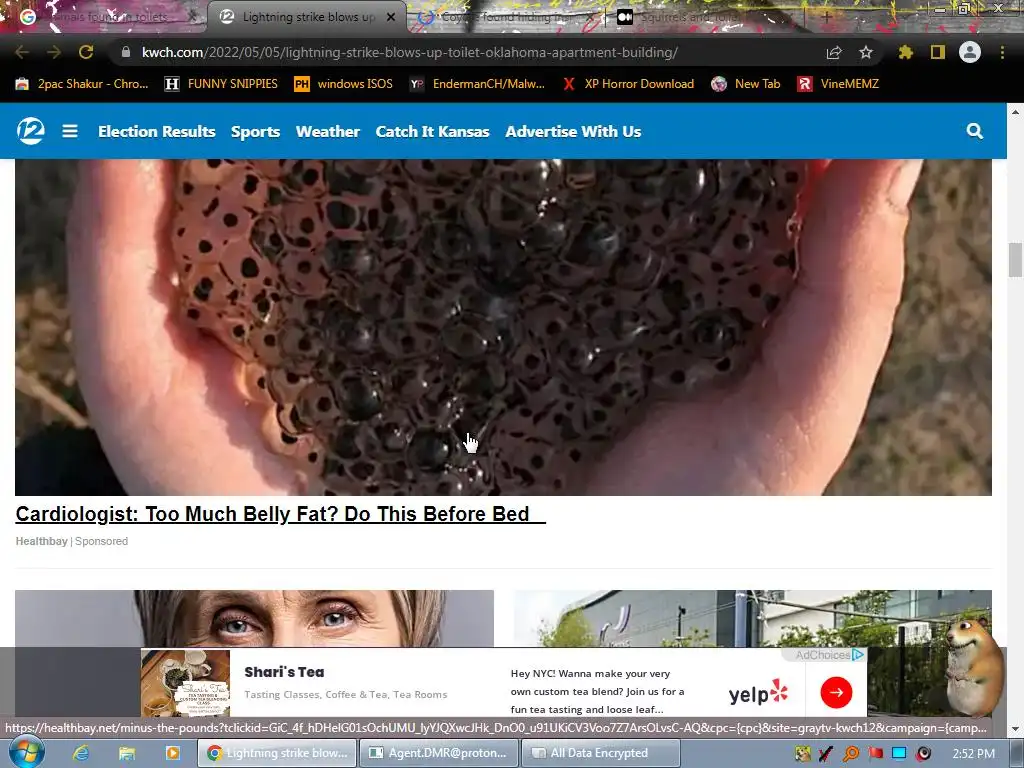
Task: Click the browser forward arrow
Action: [x=54, y=52]
